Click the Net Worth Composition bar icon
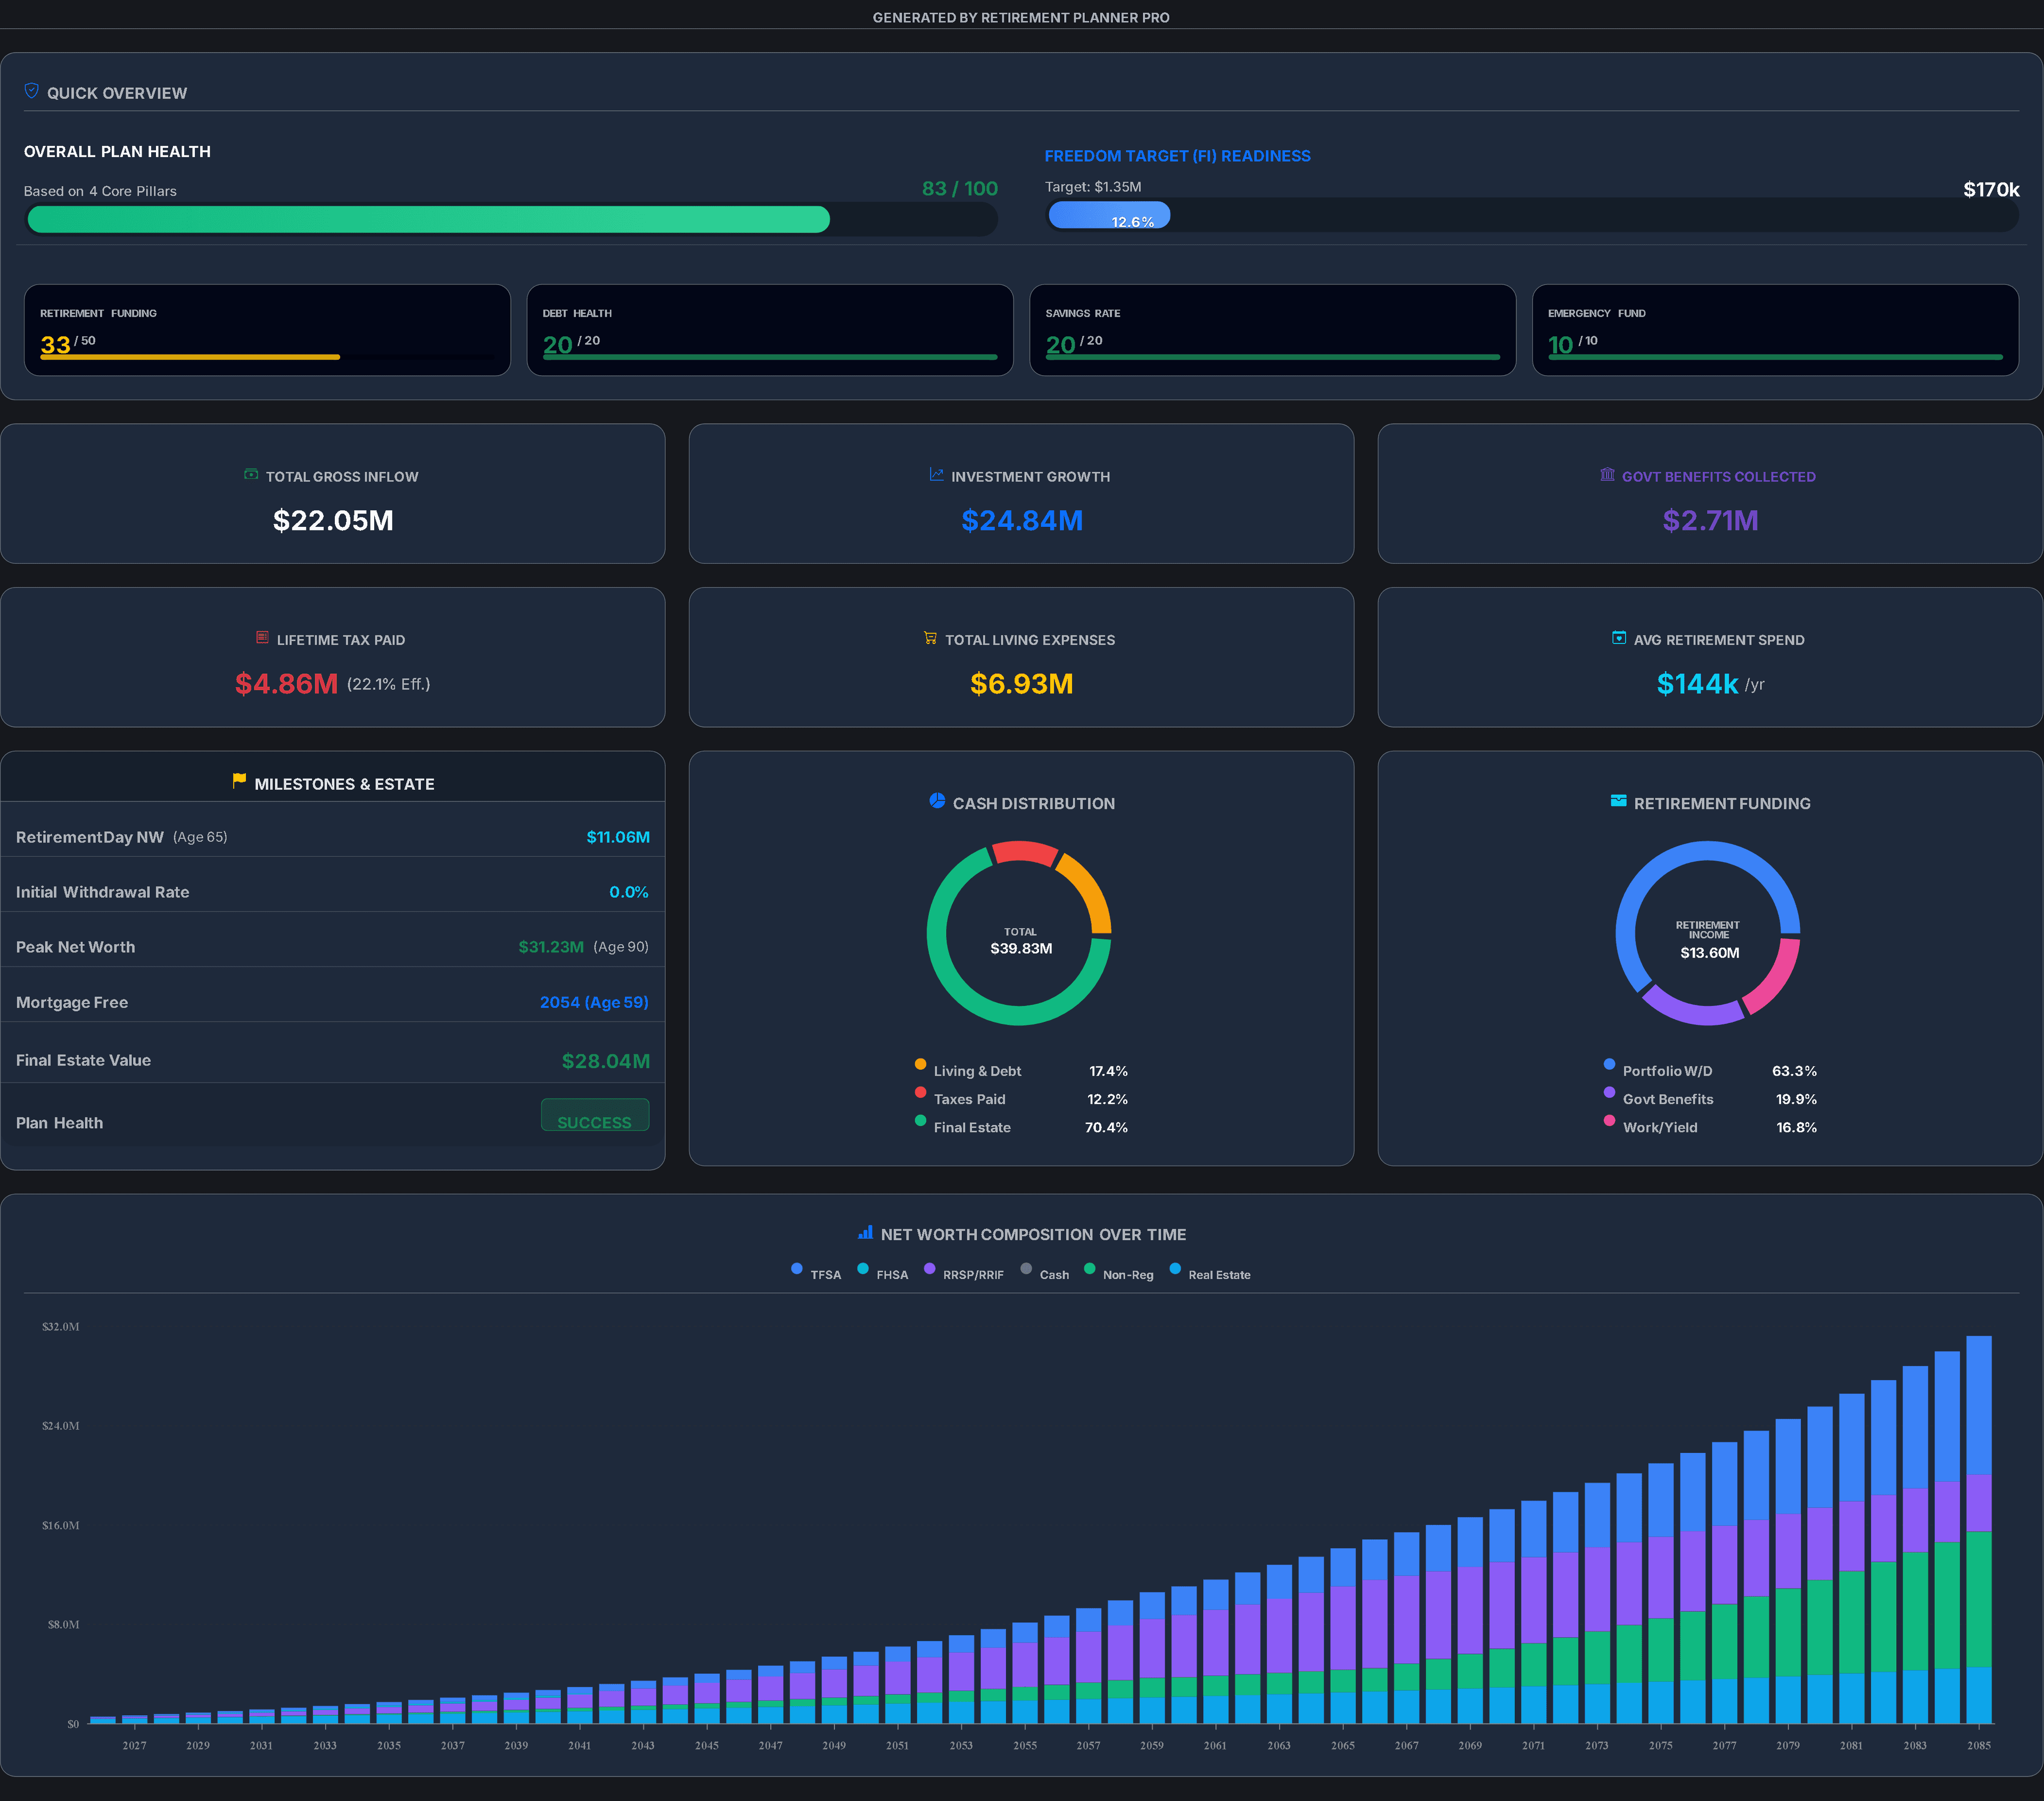Image resolution: width=2044 pixels, height=1801 pixels. (x=865, y=1233)
